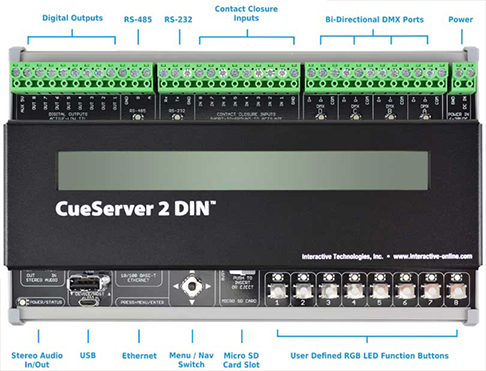Click the green Power terminal block
486x371 pixels.
pyautogui.click(x=464, y=78)
